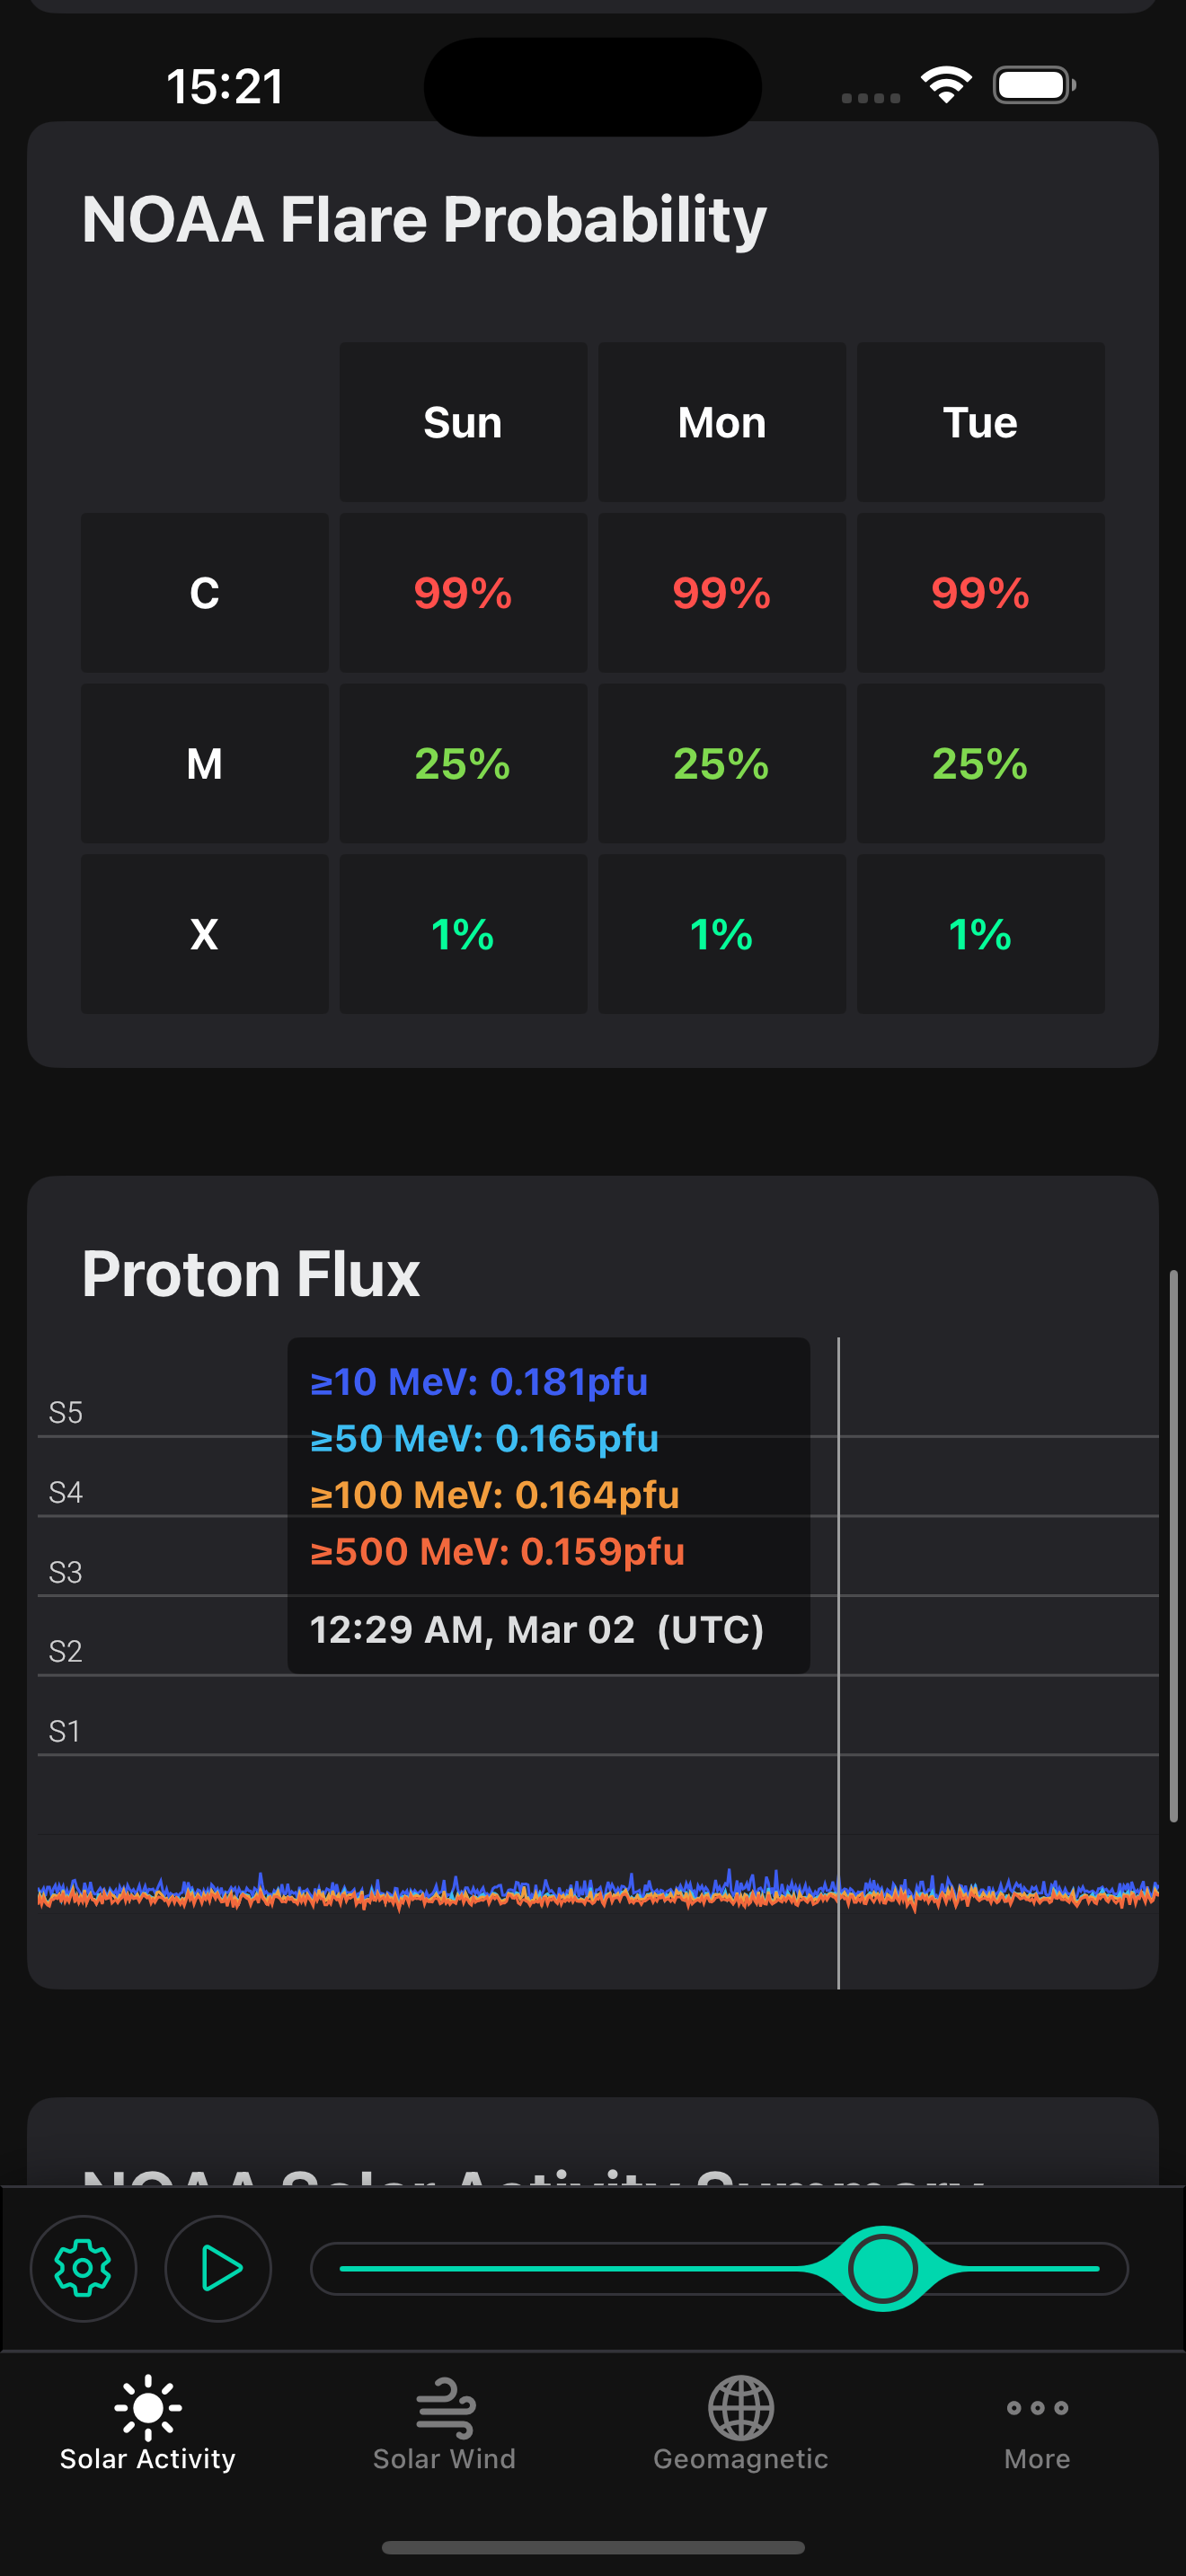Tap the X flare class row label
This screenshot has width=1186, height=2576.
pos(204,934)
